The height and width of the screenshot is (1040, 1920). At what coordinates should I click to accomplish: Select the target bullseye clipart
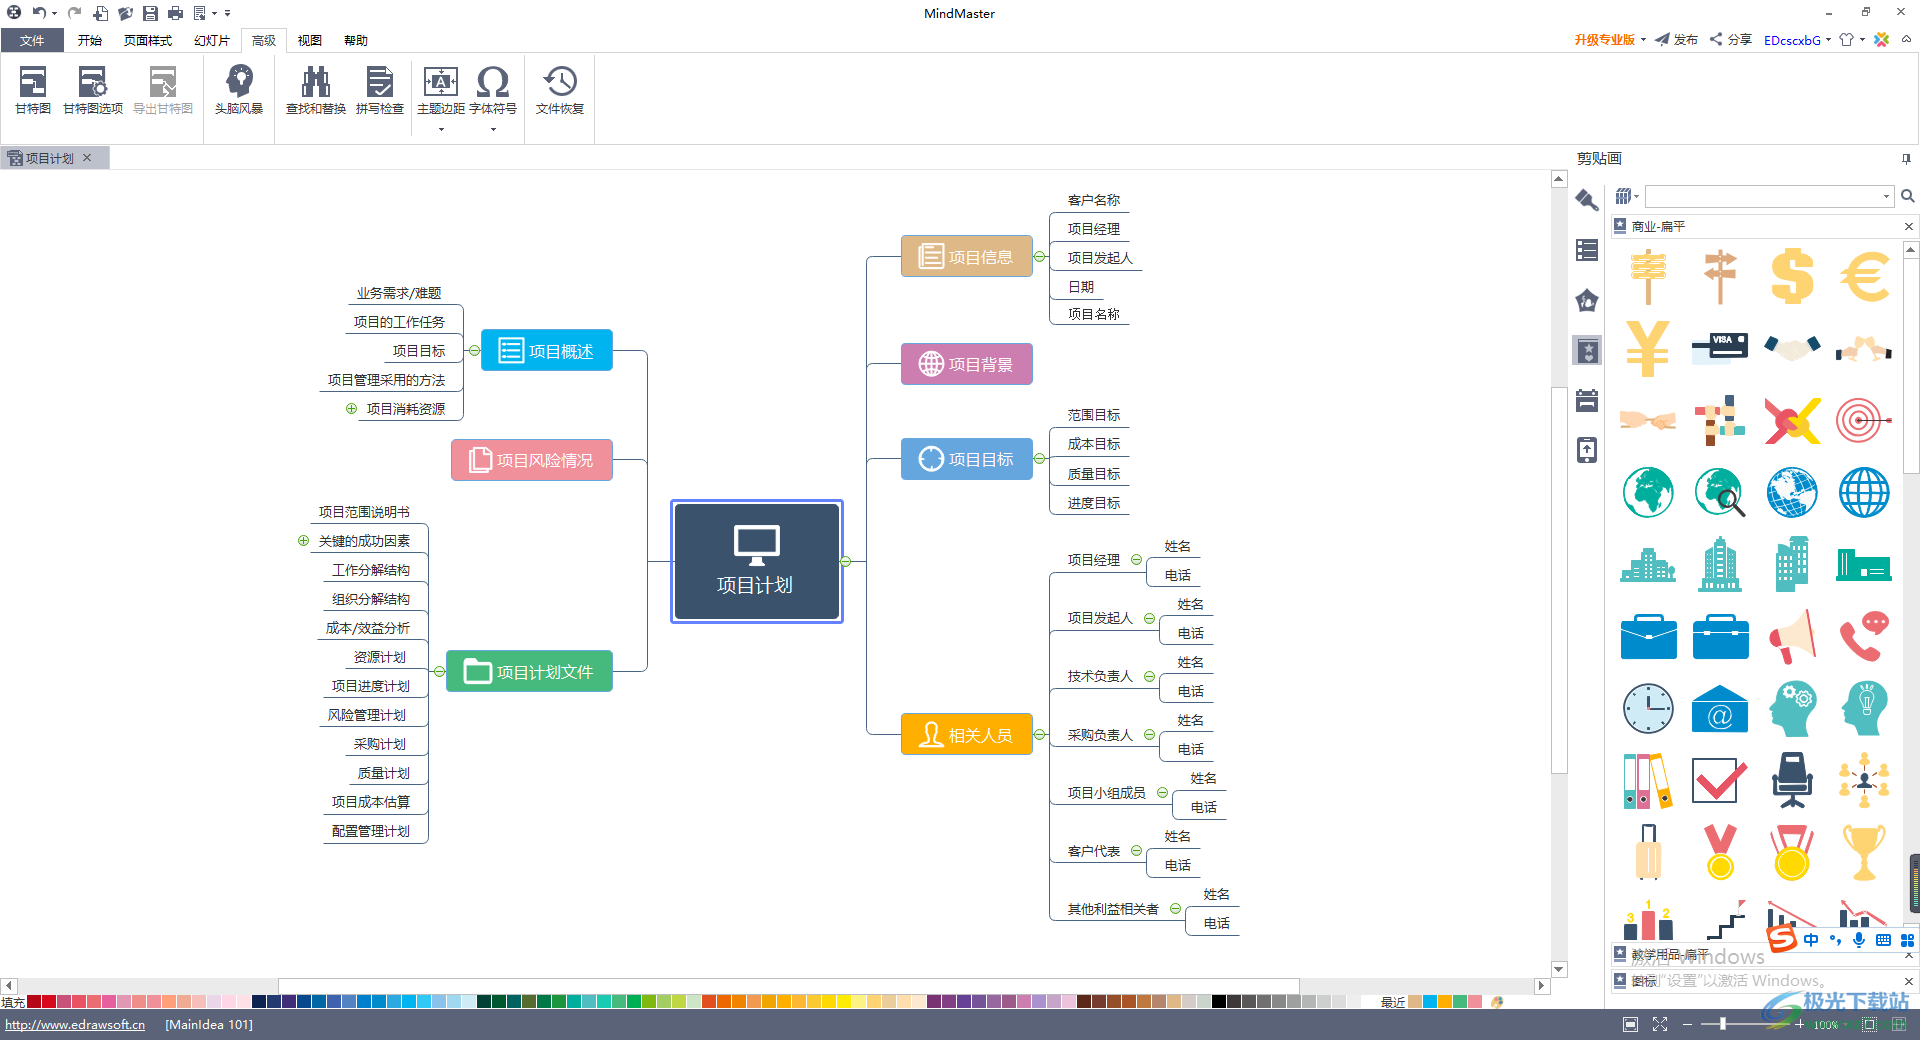[x=1864, y=420]
